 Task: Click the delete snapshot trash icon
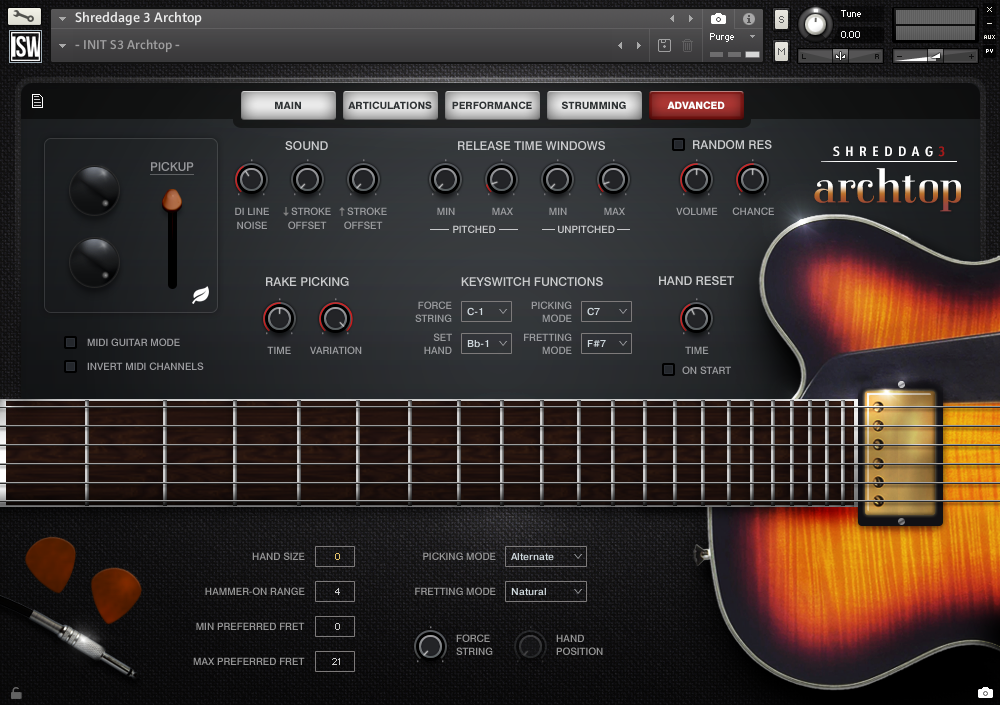[x=686, y=45]
